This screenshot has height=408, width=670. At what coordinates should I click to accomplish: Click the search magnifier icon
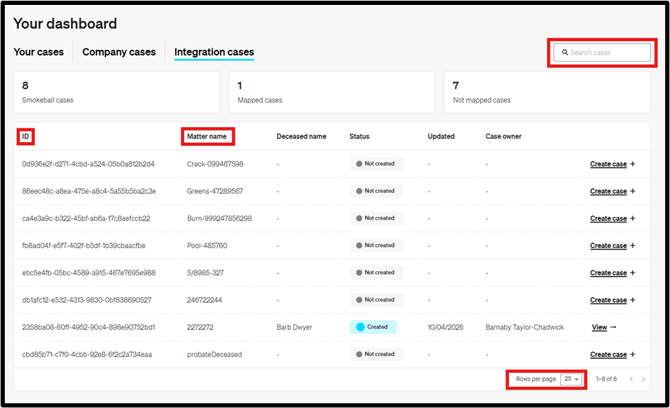tap(566, 52)
